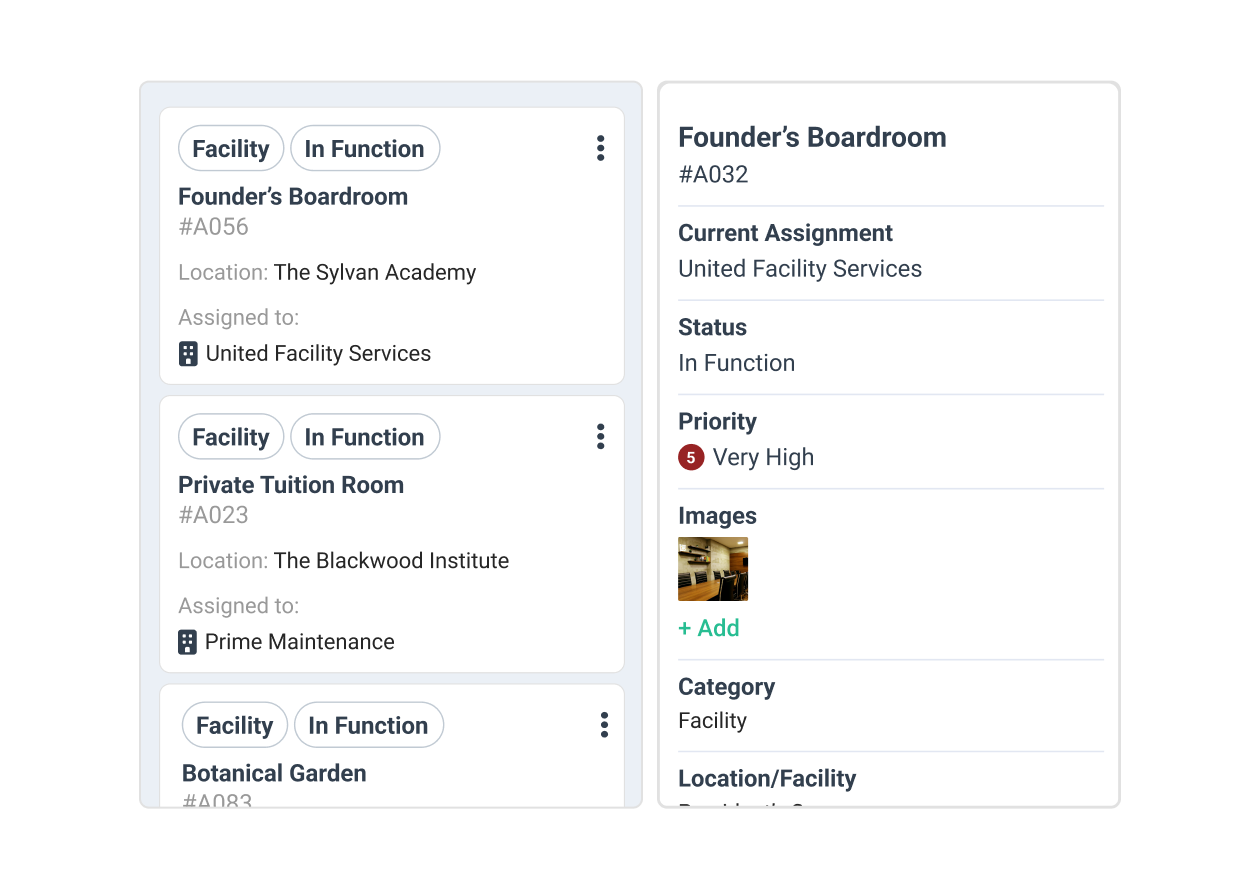Click the + Add images link
The image size is (1260, 889).
tap(709, 628)
